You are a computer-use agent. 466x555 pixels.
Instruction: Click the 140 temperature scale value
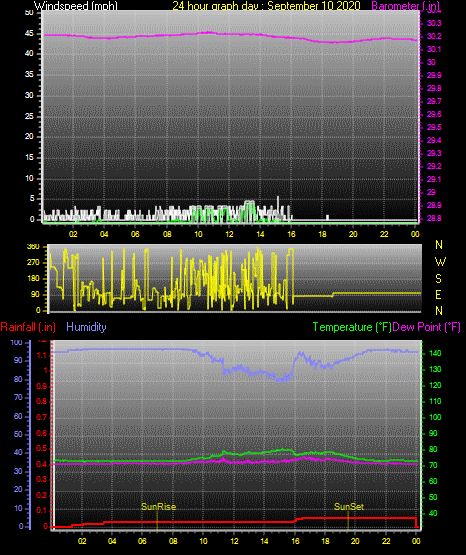coord(435,353)
